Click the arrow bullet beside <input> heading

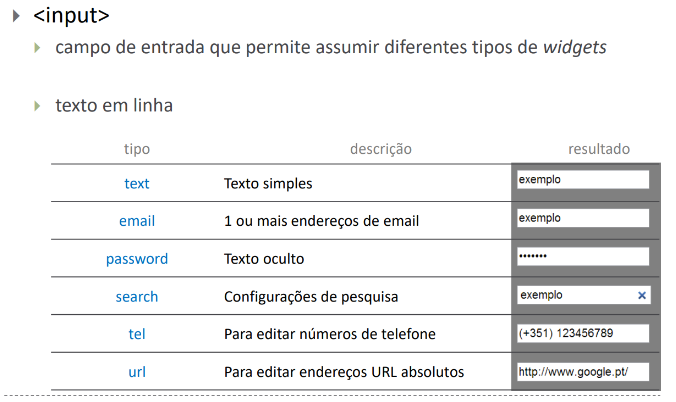[x=16, y=16]
